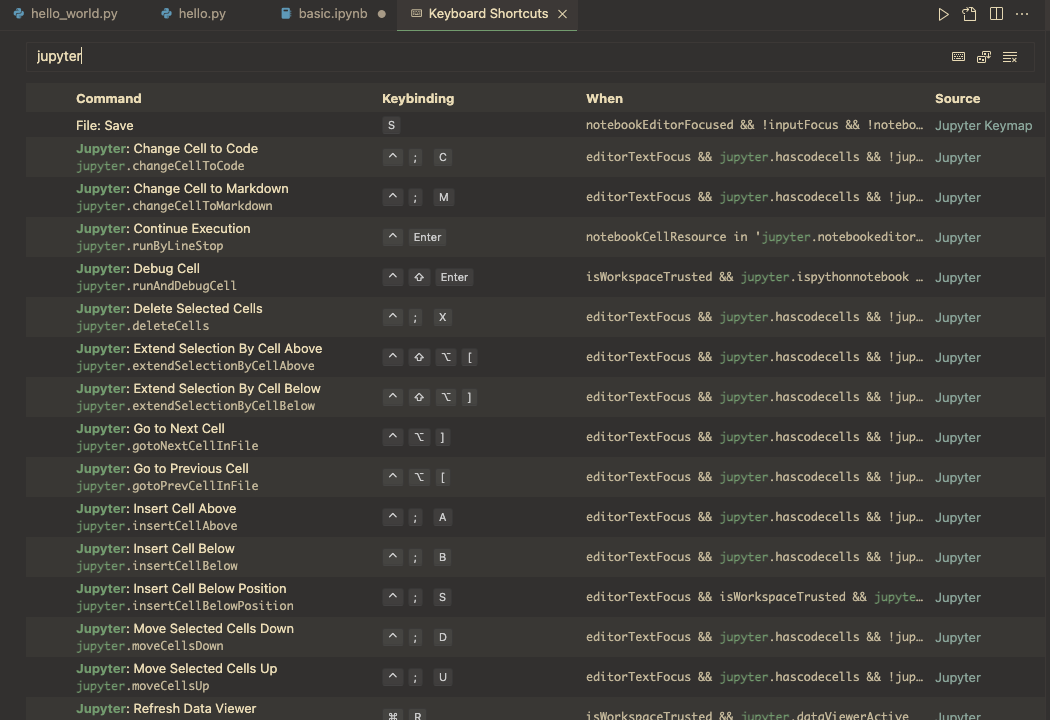Click the When clause of File: Save

coord(754,125)
